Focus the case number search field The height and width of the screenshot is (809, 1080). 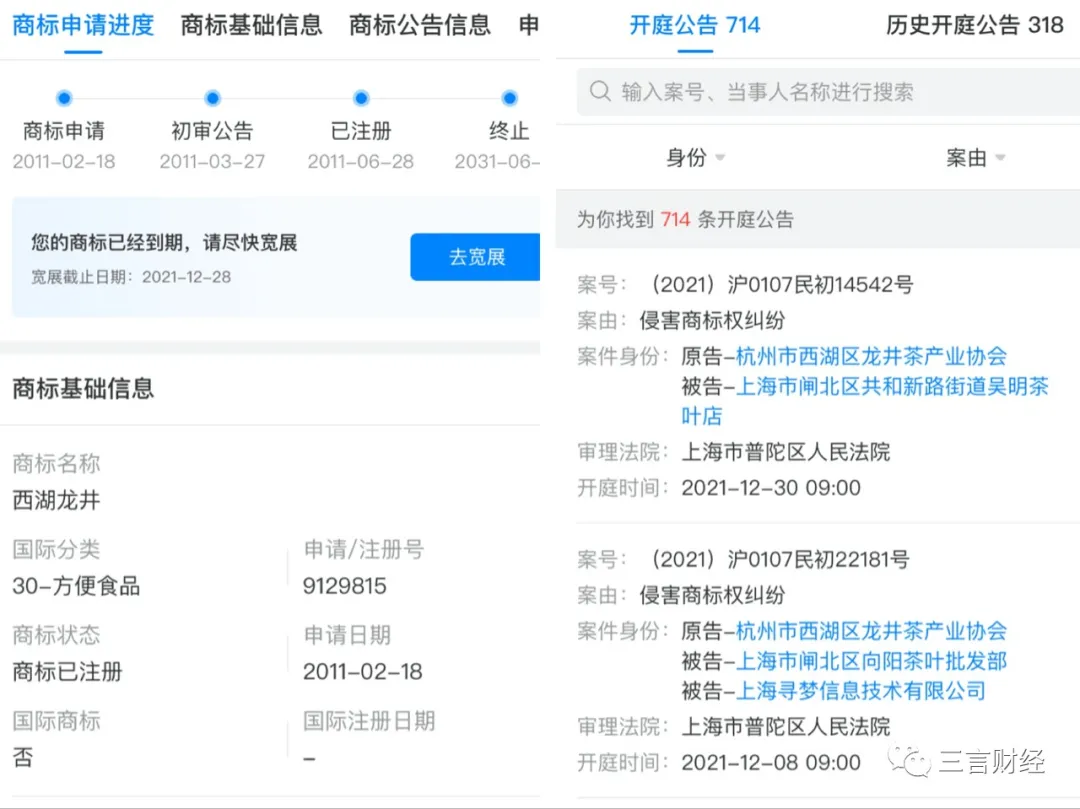828,92
